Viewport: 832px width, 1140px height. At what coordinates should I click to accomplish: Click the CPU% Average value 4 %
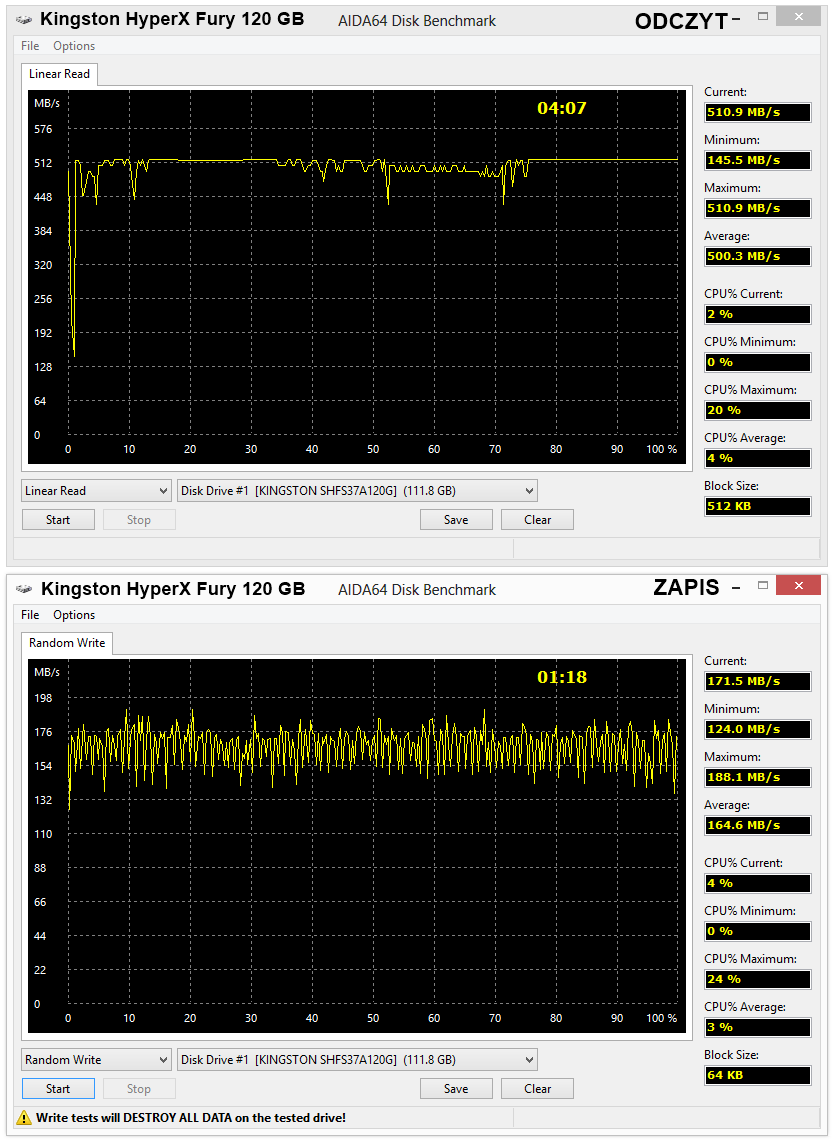[x=757, y=459]
